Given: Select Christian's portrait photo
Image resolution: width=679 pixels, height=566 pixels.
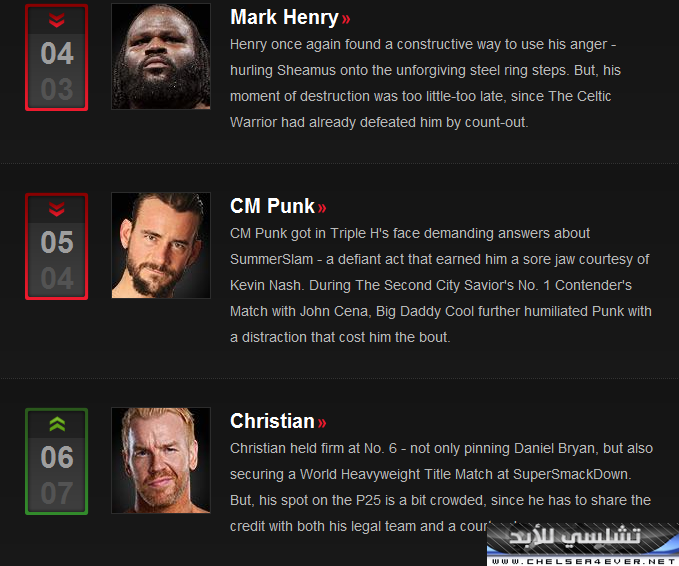Looking at the screenshot, I should pos(161,460).
